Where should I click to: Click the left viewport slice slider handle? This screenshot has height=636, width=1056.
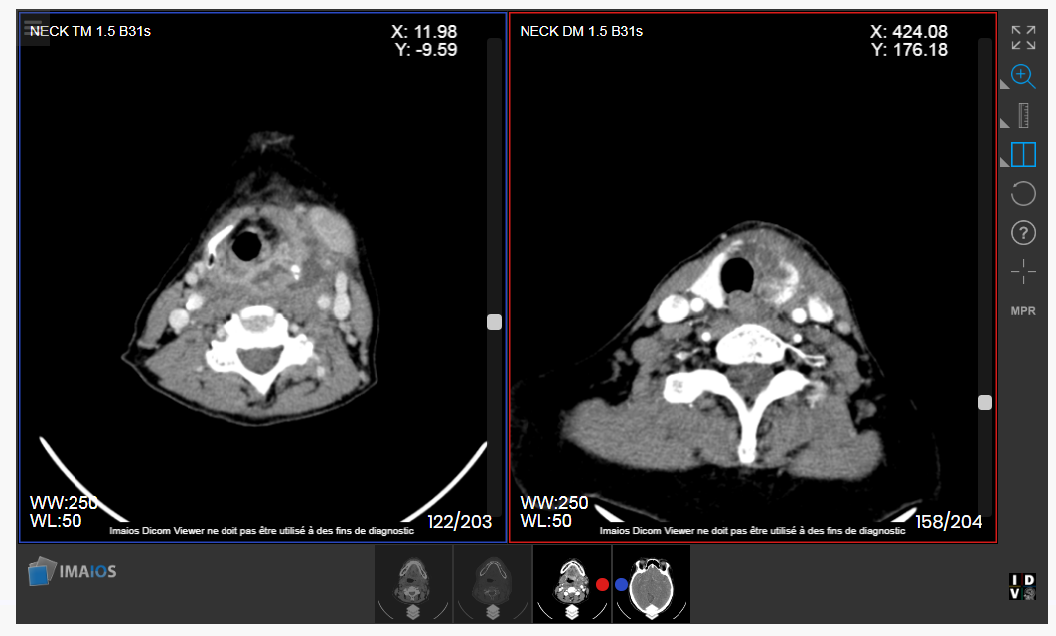[494, 322]
